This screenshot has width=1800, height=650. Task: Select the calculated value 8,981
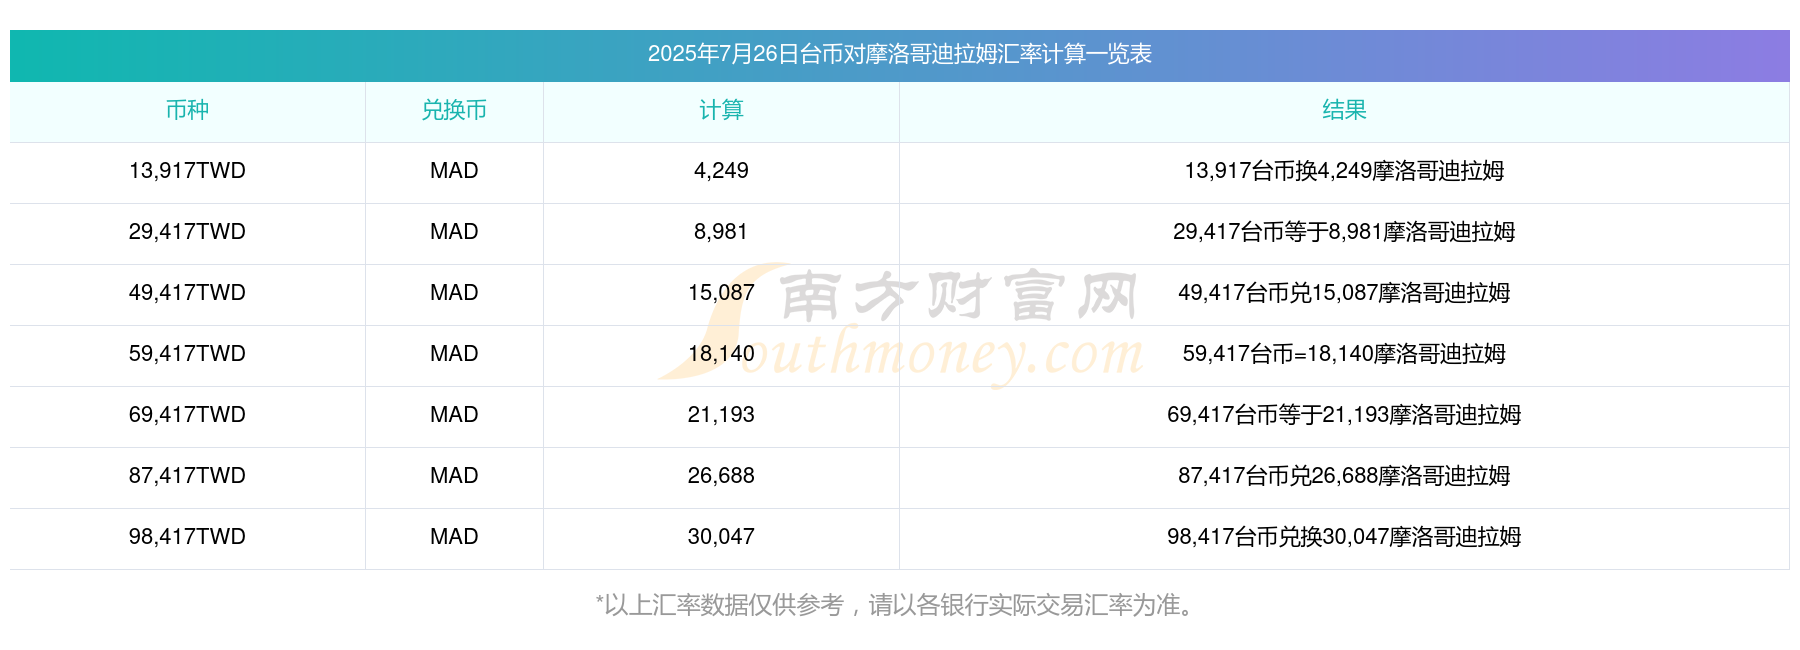721,232
